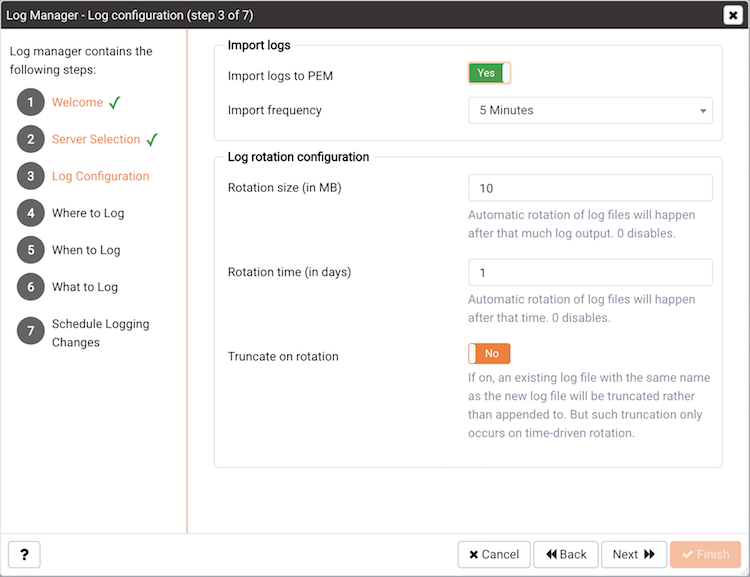Click the Cancel button
This screenshot has height=577, width=750.
tap(494, 555)
